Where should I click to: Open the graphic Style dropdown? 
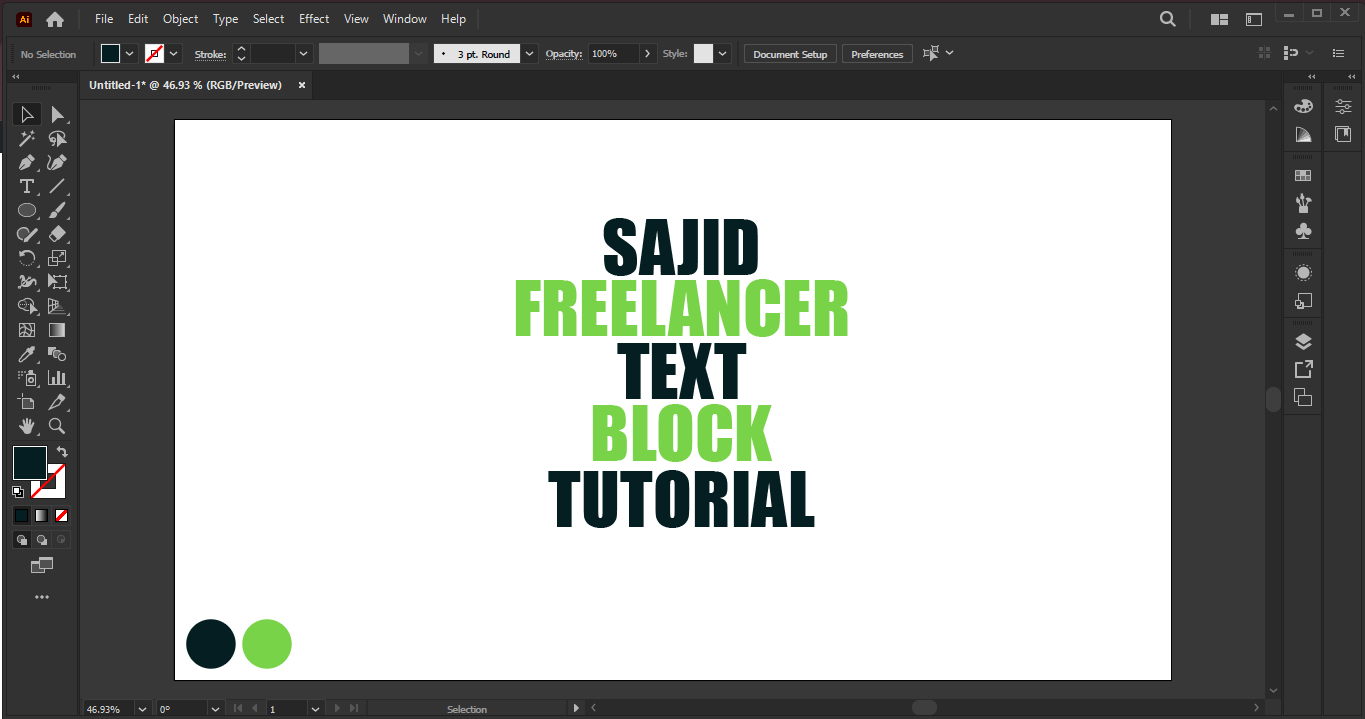722,54
